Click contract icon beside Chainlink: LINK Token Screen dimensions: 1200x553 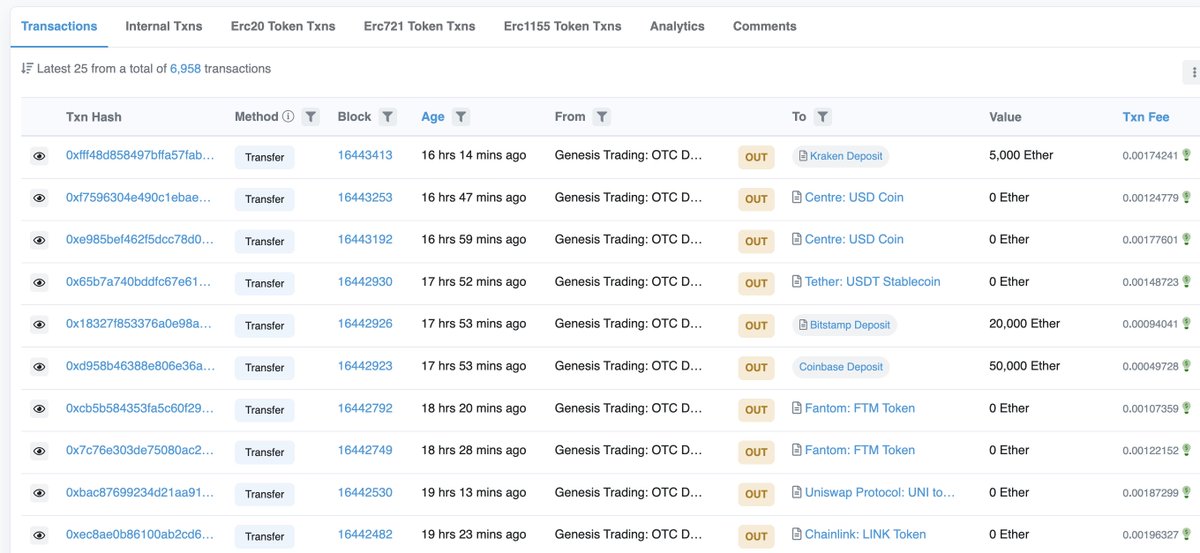point(797,534)
